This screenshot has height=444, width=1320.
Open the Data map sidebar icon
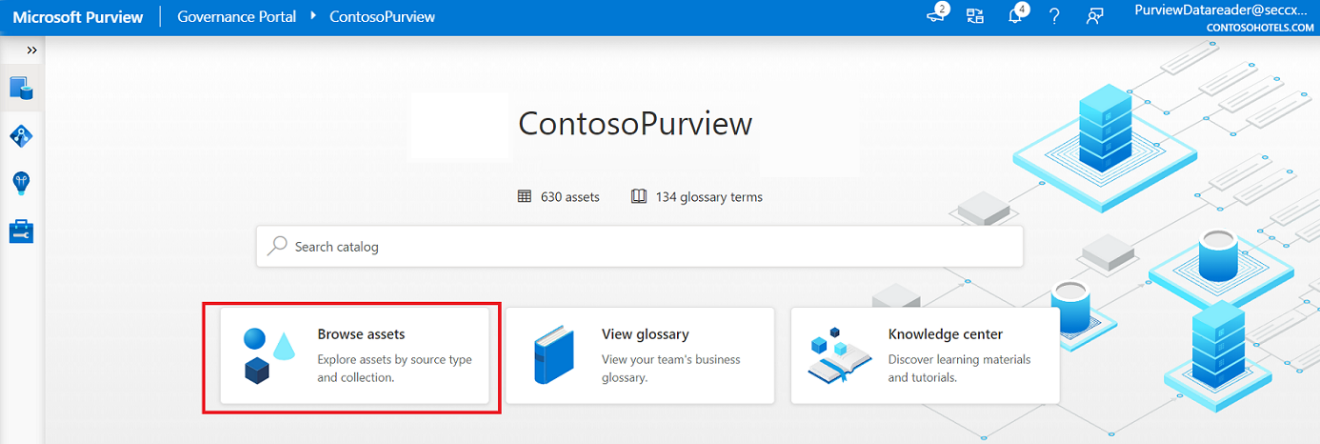21,136
